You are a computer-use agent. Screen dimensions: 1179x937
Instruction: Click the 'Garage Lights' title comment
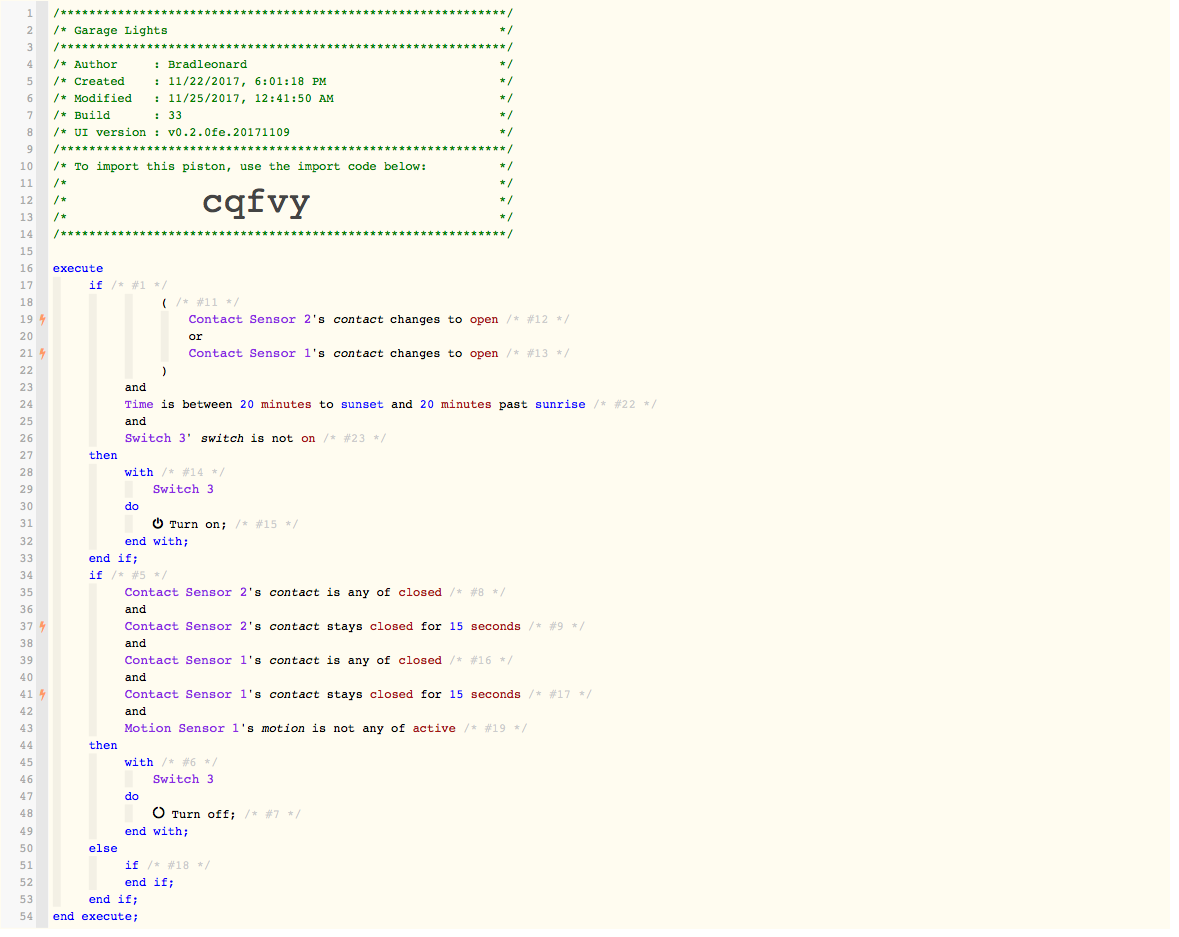120,31
